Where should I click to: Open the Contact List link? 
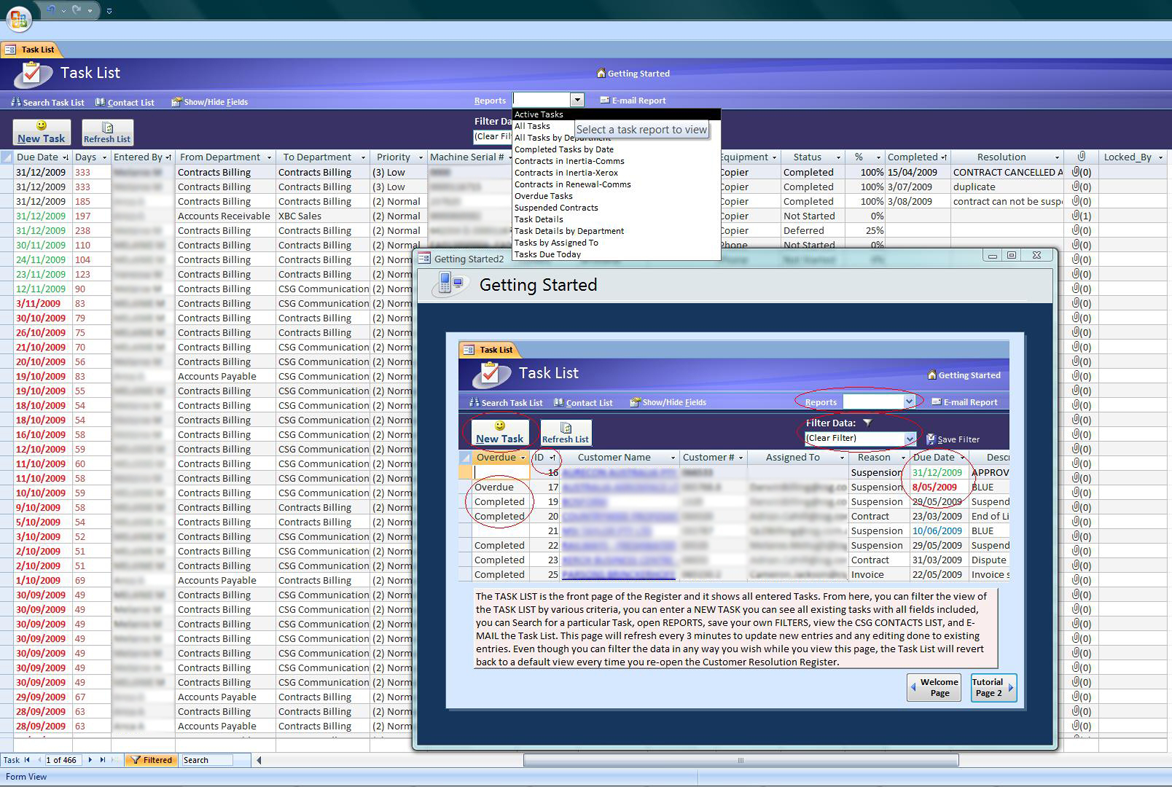125,102
